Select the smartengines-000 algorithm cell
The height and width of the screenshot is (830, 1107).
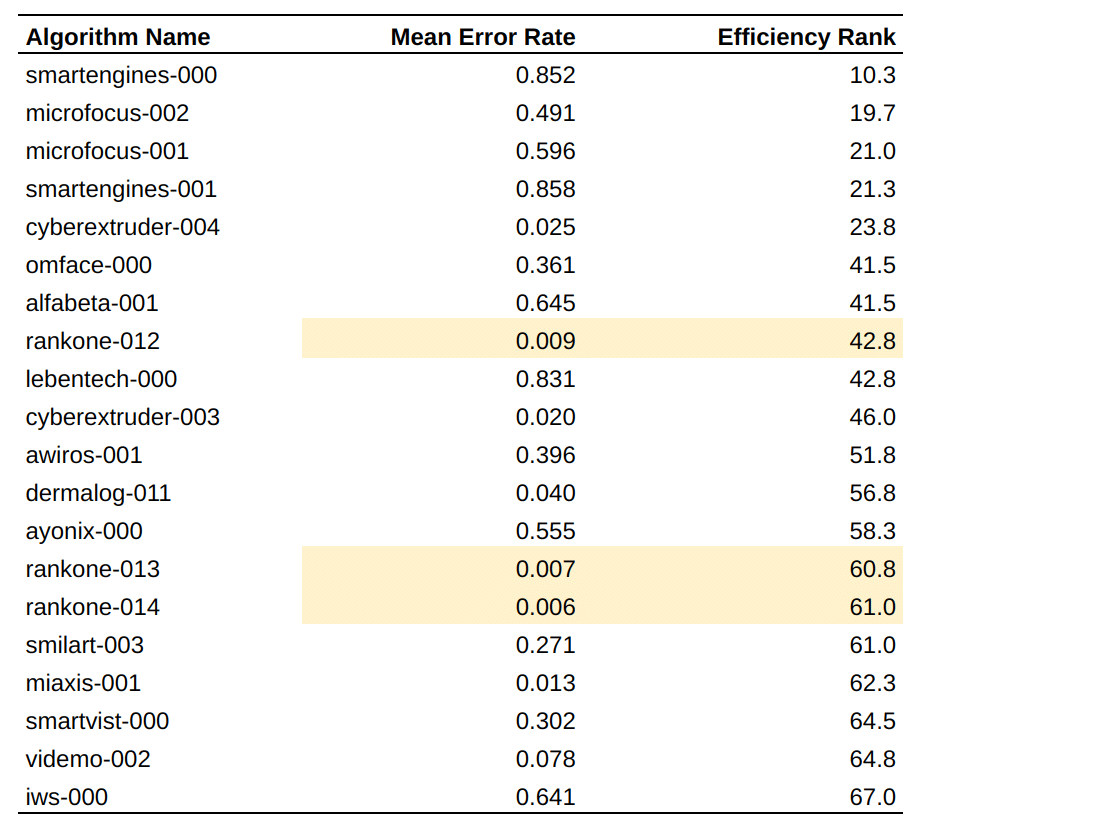point(121,75)
